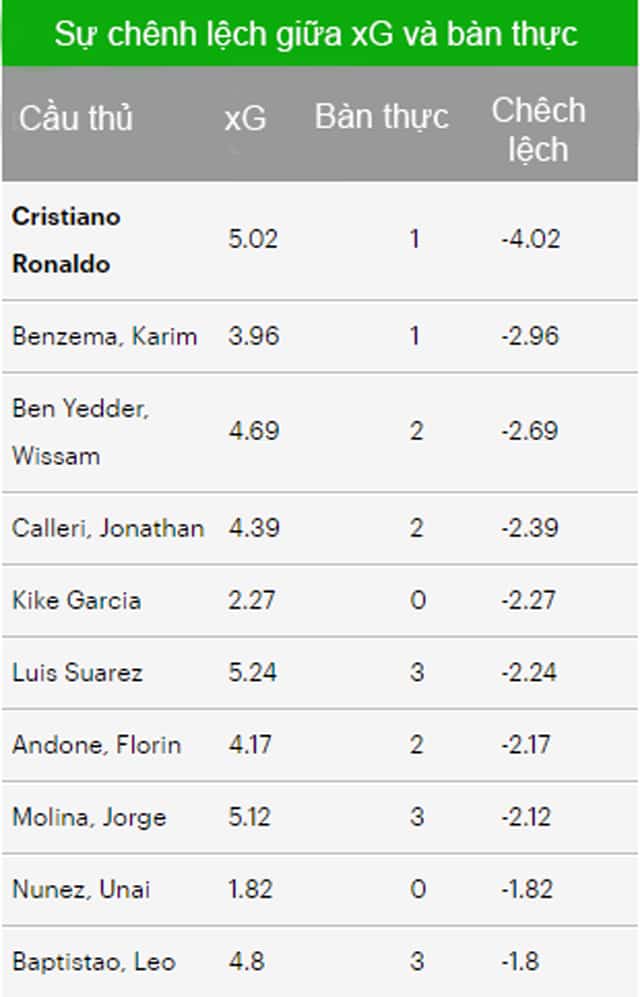Click Ronaldo's xG value 5.02
The height and width of the screenshot is (997, 640).
click(253, 239)
